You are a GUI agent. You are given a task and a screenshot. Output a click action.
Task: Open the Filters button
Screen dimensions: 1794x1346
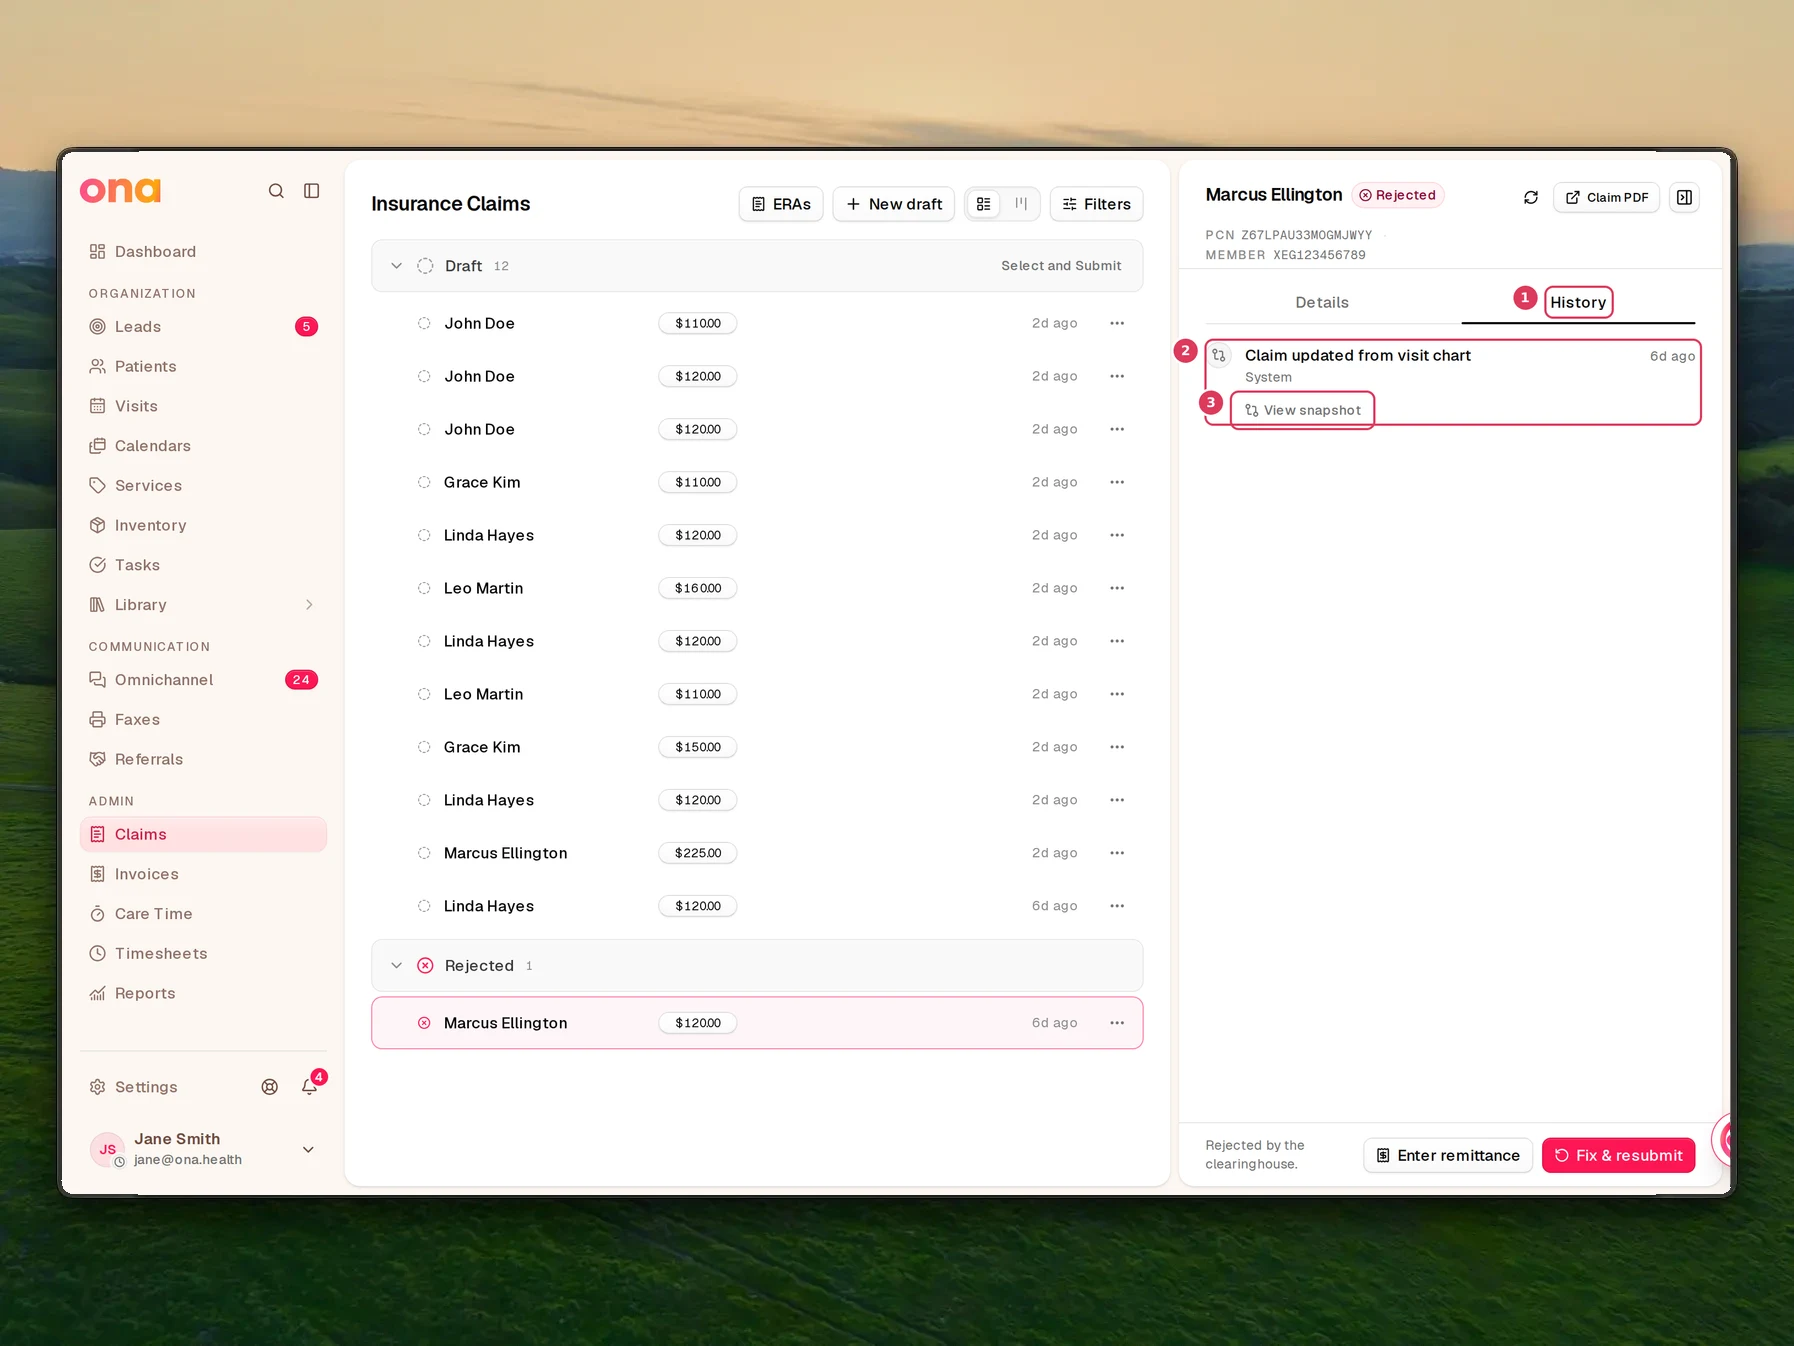point(1096,204)
